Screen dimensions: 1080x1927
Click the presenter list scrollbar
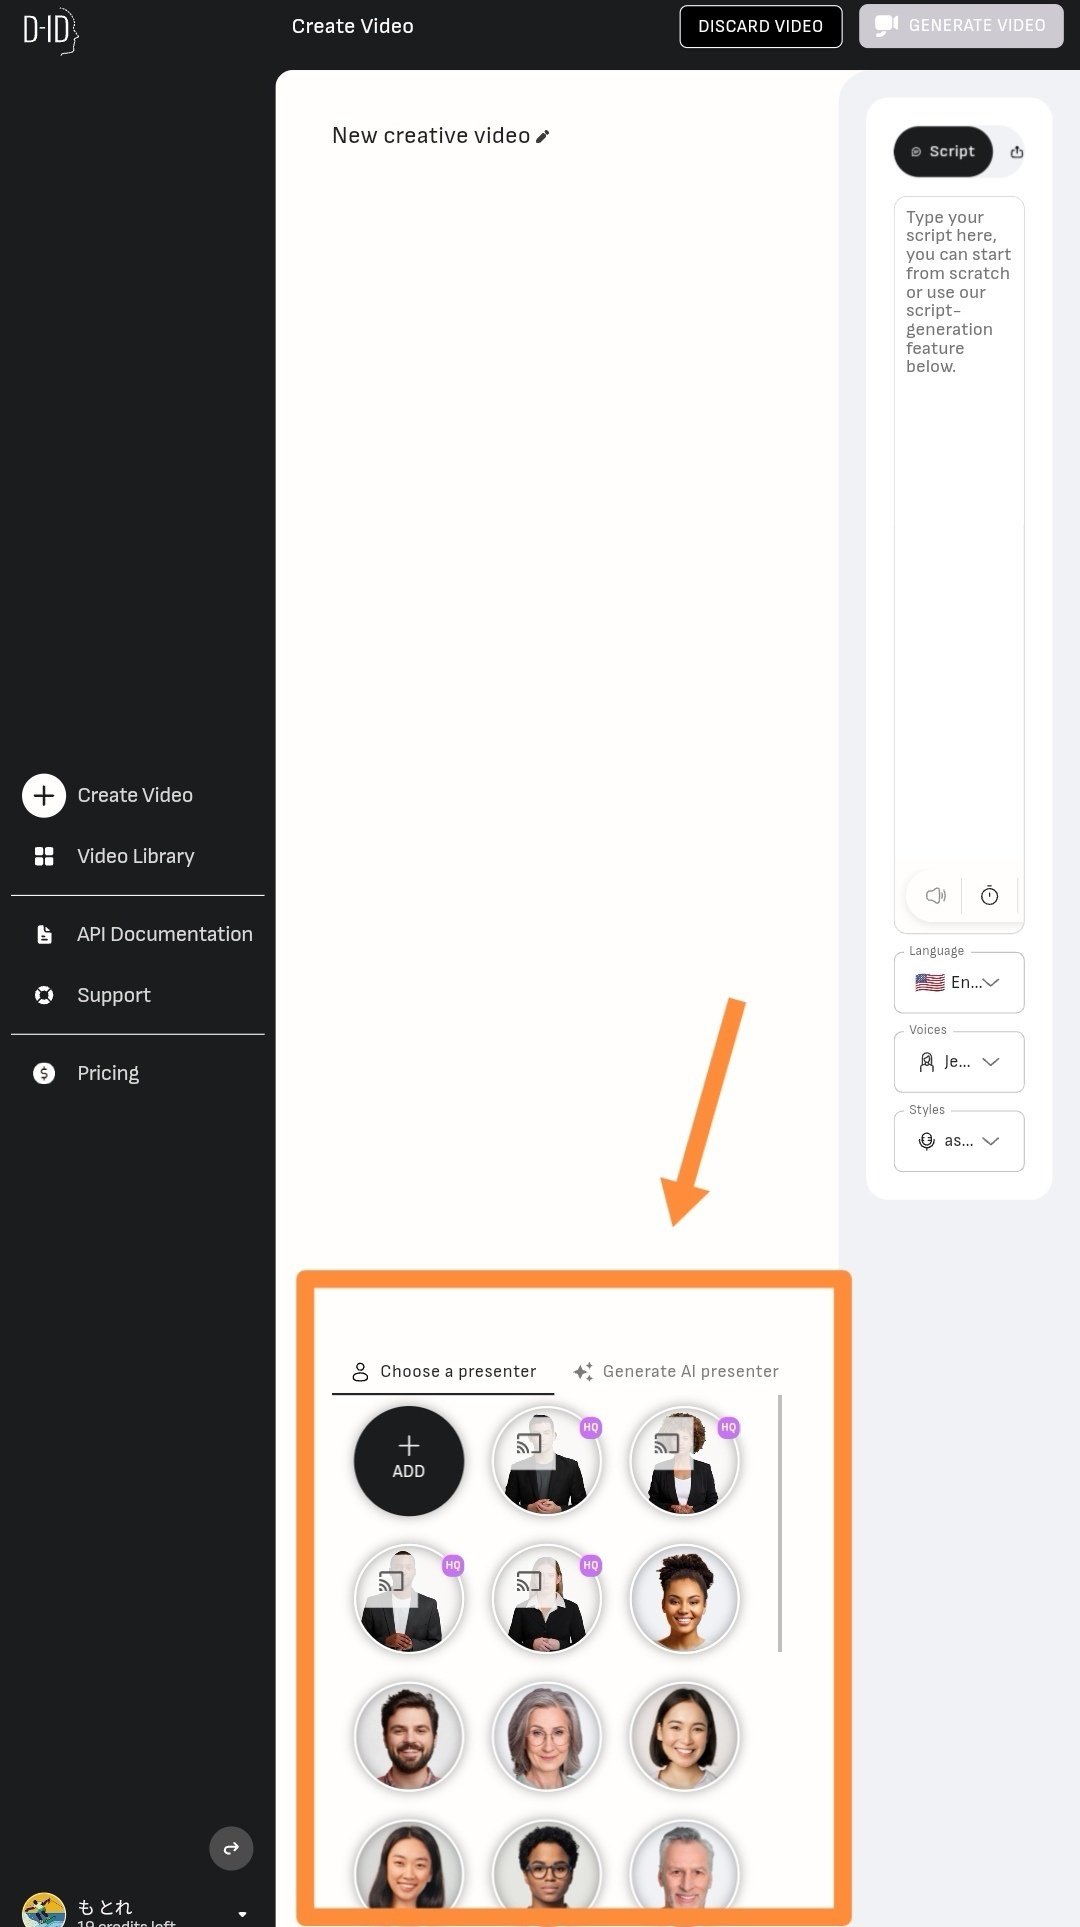(x=780, y=1524)
